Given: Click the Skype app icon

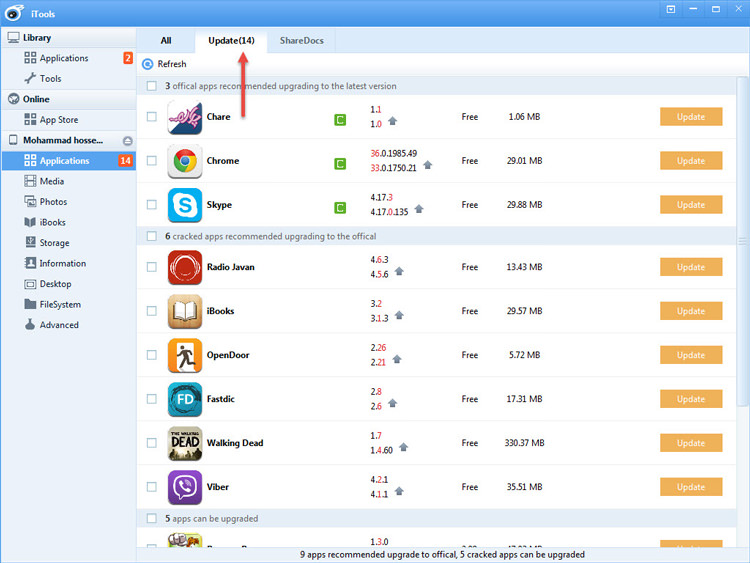Looking at the screenshot, I should (x=184, y=205).
